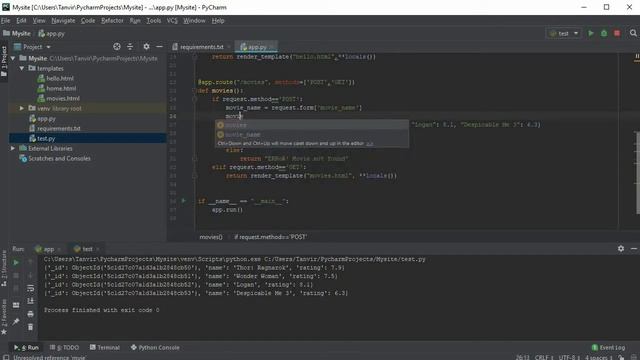
Task: Click app.py breadcrumb in navigation bar
Action: 51,33
